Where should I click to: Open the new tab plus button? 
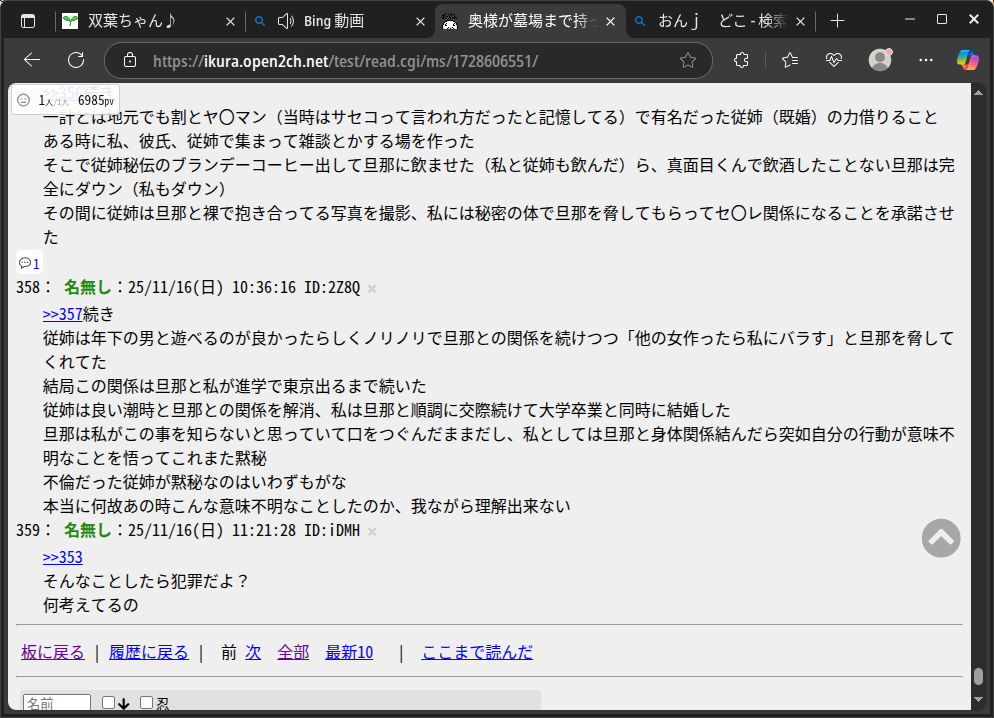838,21
